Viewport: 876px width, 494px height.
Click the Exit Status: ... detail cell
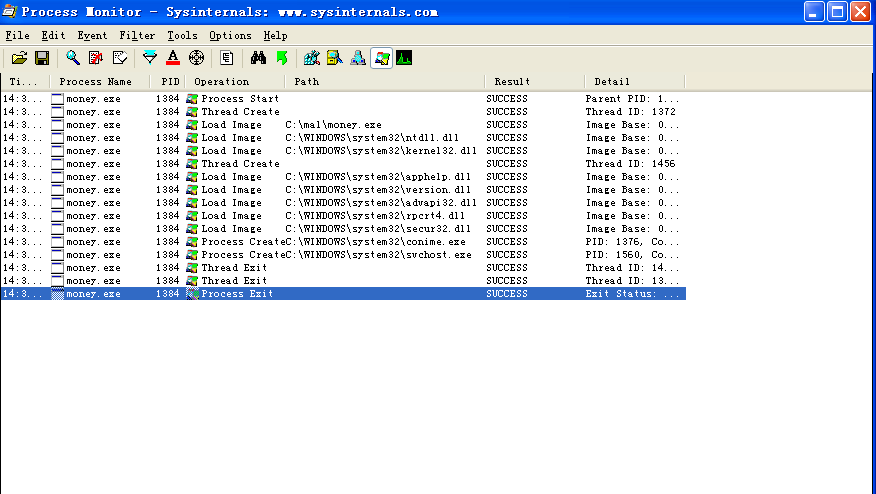click(x=632, y=294)
